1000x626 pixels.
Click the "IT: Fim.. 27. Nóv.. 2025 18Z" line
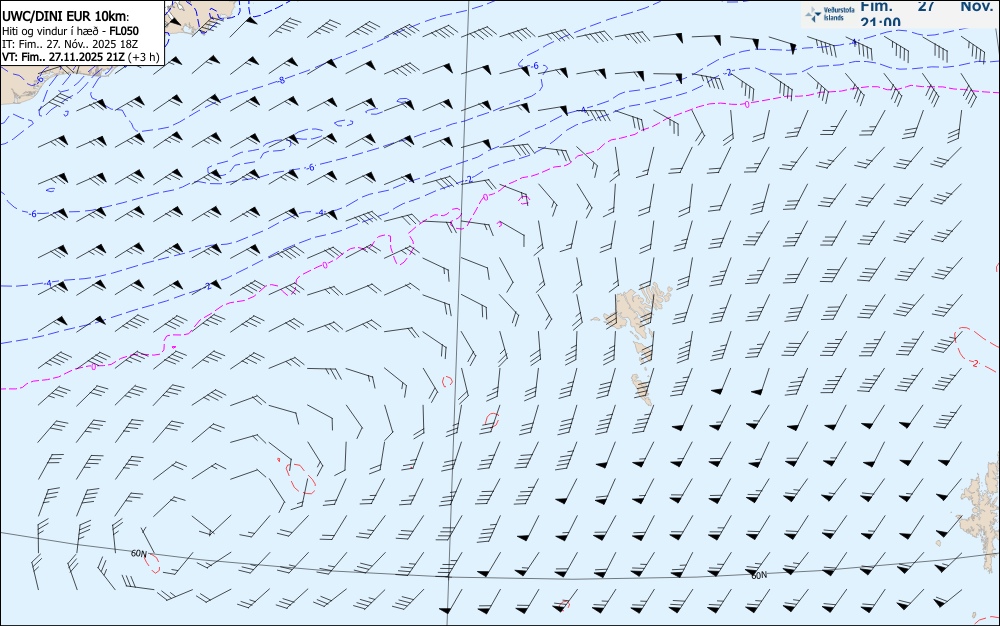[70, 44]
